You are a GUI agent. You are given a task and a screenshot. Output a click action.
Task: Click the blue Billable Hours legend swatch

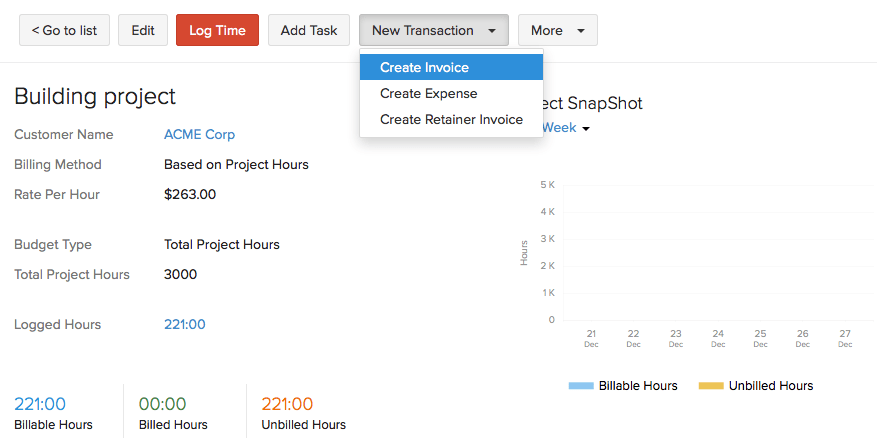click(581, 386)
